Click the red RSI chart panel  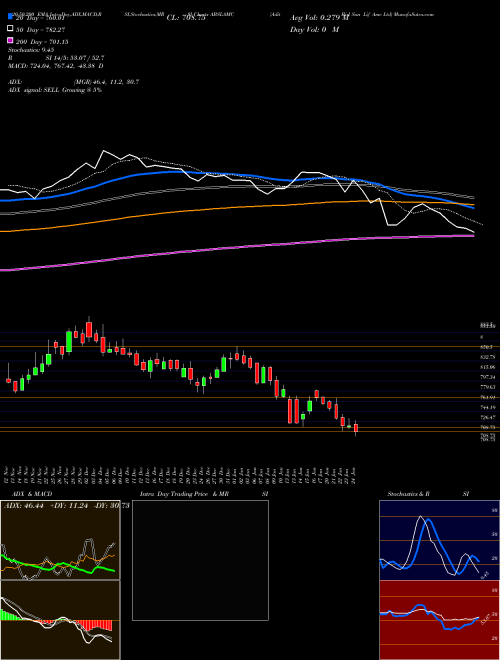pyautogui.click(x=439, y=620)
